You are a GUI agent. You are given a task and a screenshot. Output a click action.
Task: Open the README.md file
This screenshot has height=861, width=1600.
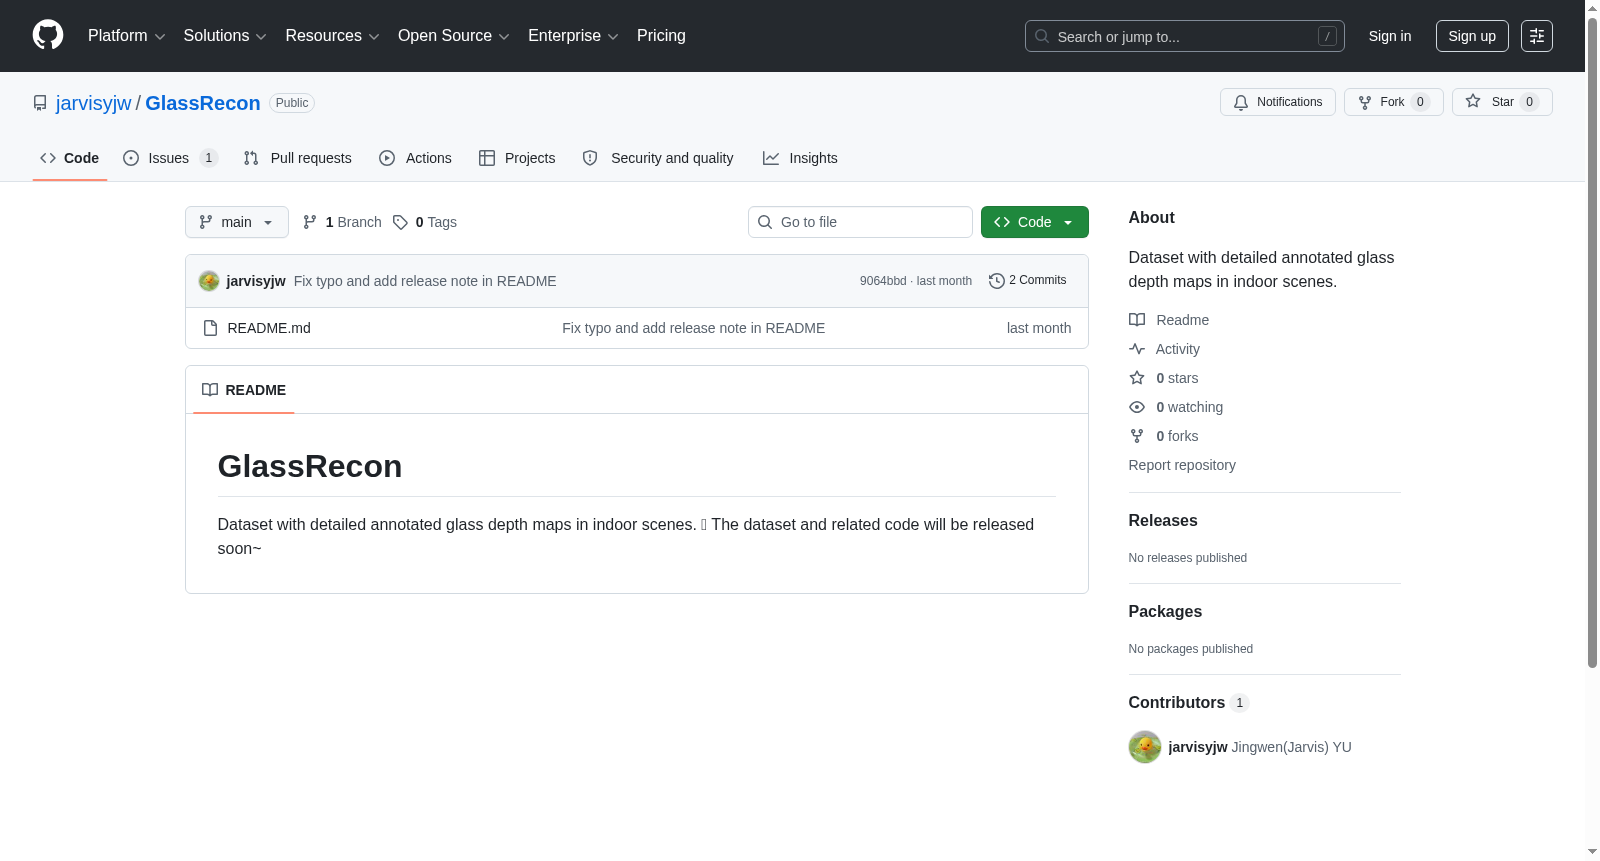pyautogui.click(x=269, y=328)
